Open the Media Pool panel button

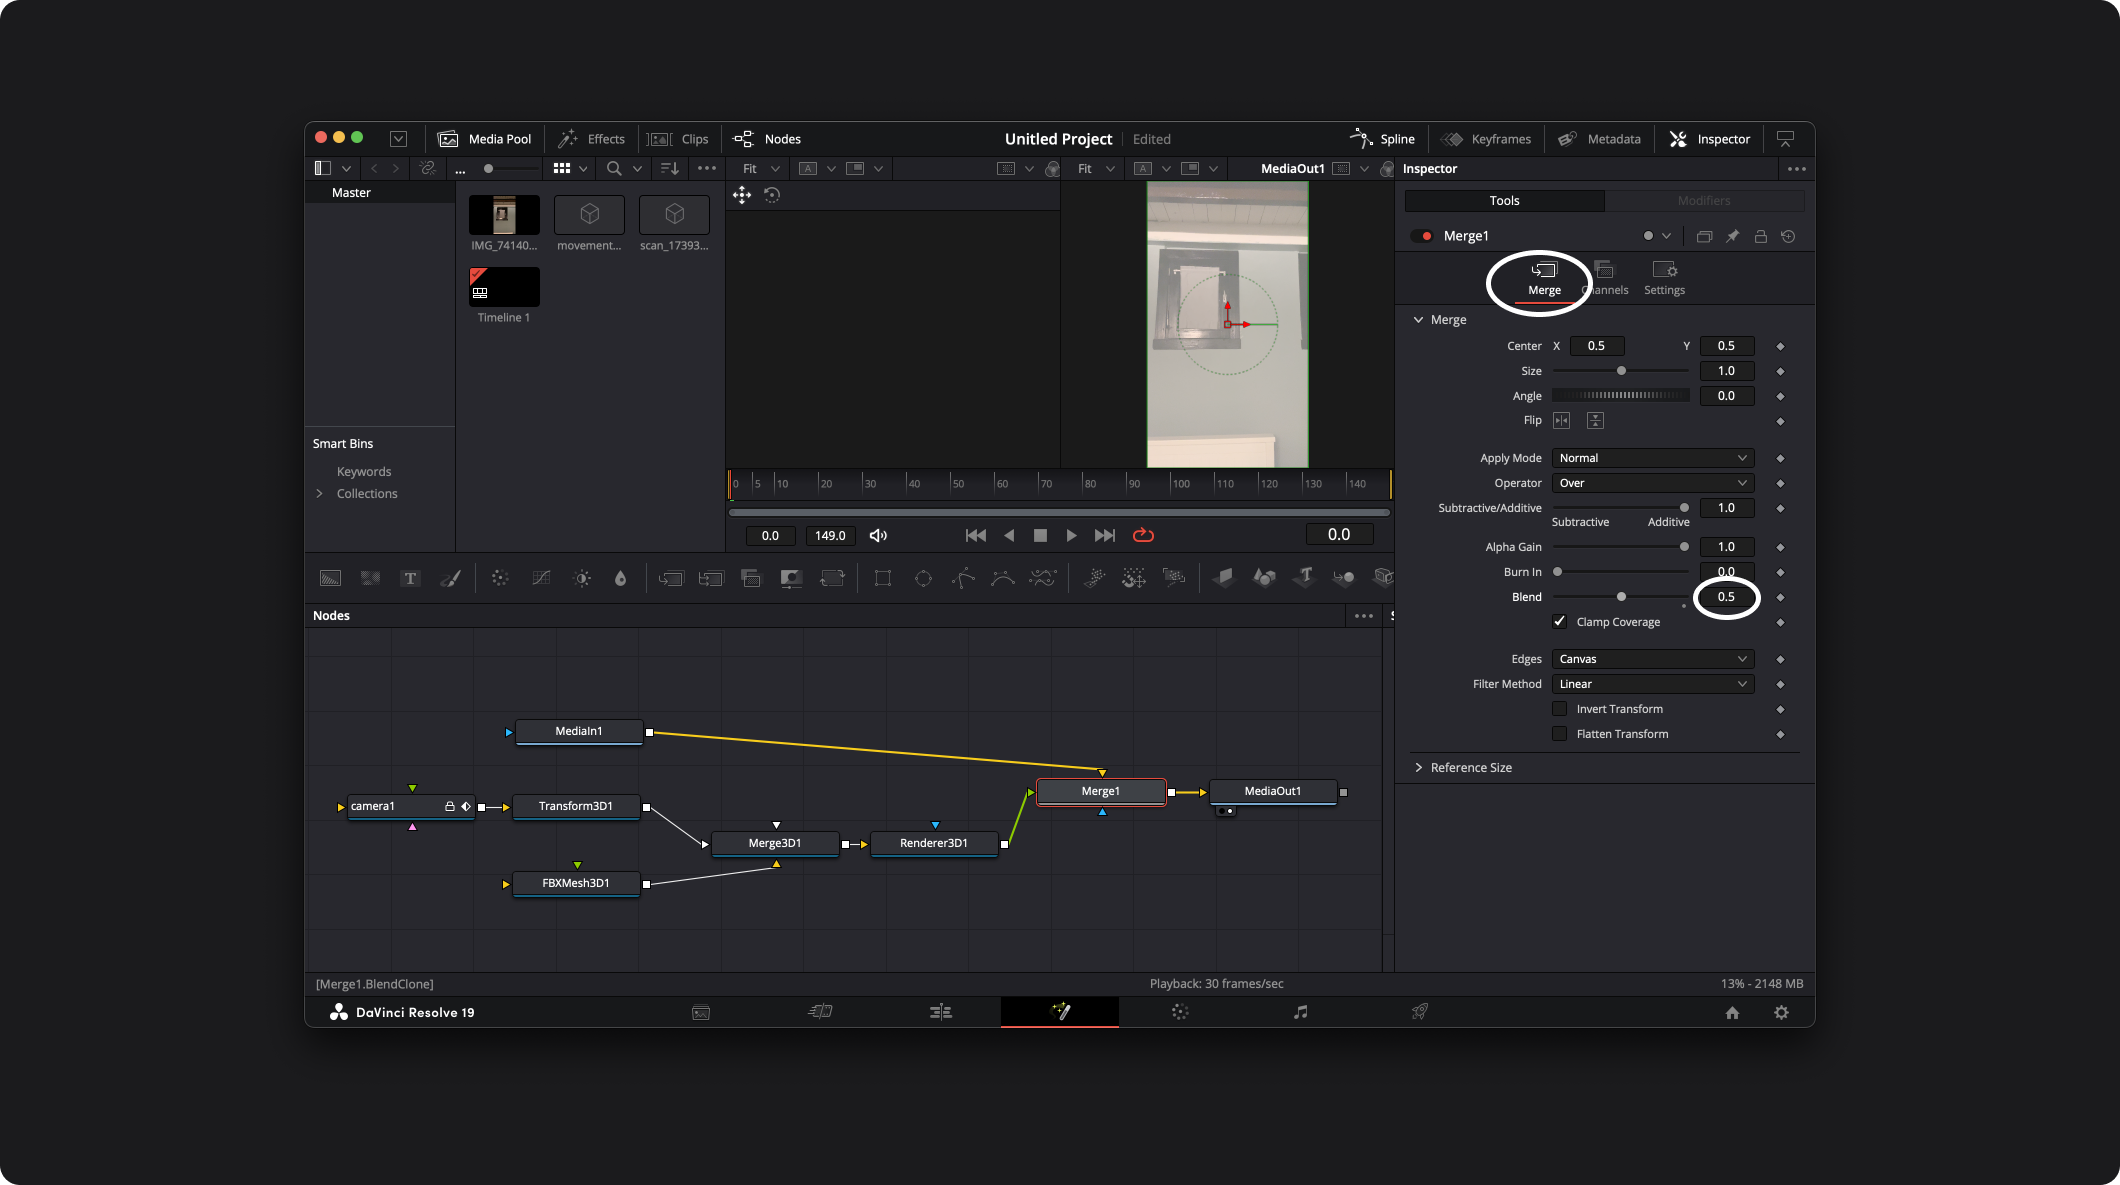(x=486, y=139)
